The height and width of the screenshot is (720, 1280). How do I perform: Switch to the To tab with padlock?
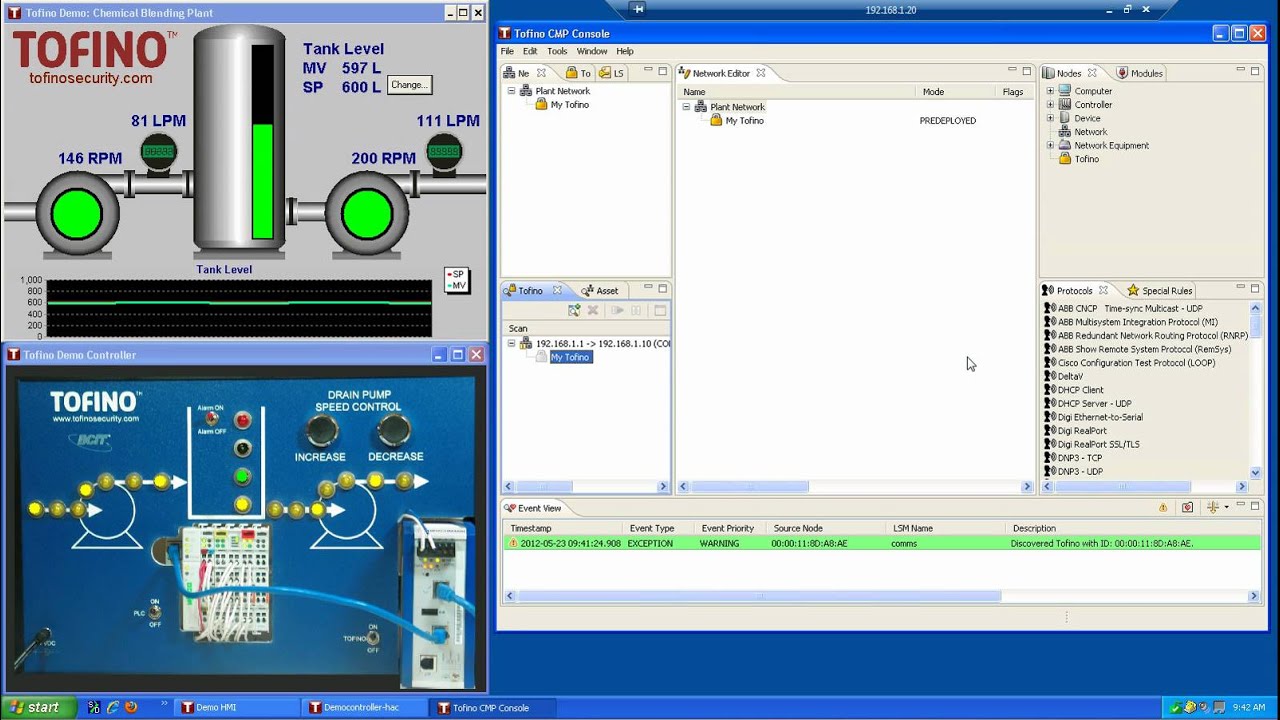pos(578,73)
